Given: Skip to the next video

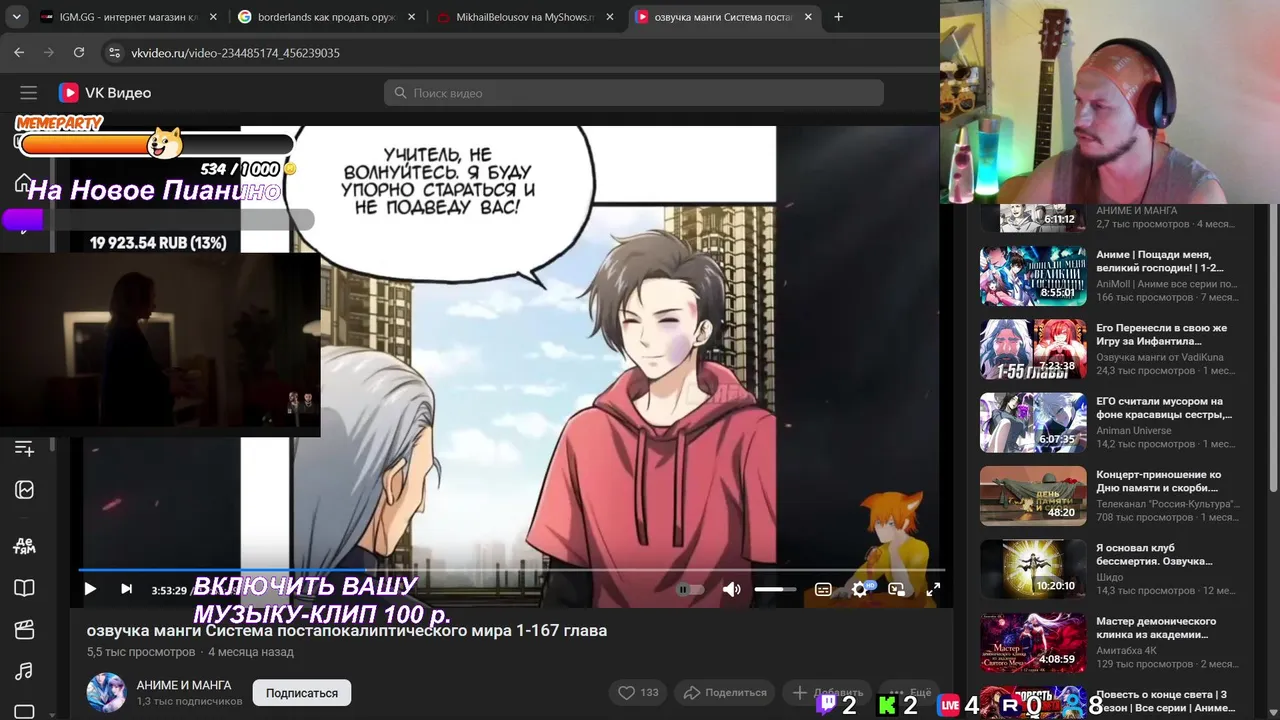Looking at the screenshot, I should (x=126, y=589).
